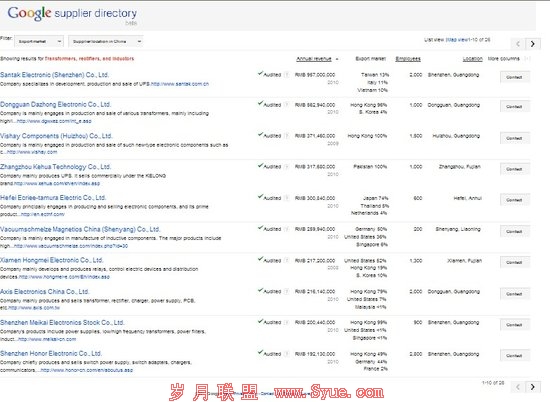Click Audited checkmark for Dongguan Dazhong
Image resolution: width=550 pixels, height=402 pixels.
[x=260, y=104]
